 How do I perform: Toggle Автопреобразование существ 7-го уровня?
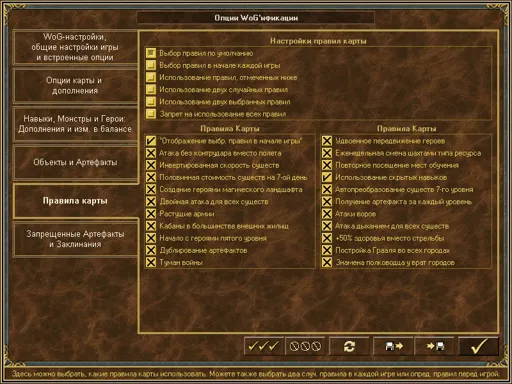tap(327, 189)
